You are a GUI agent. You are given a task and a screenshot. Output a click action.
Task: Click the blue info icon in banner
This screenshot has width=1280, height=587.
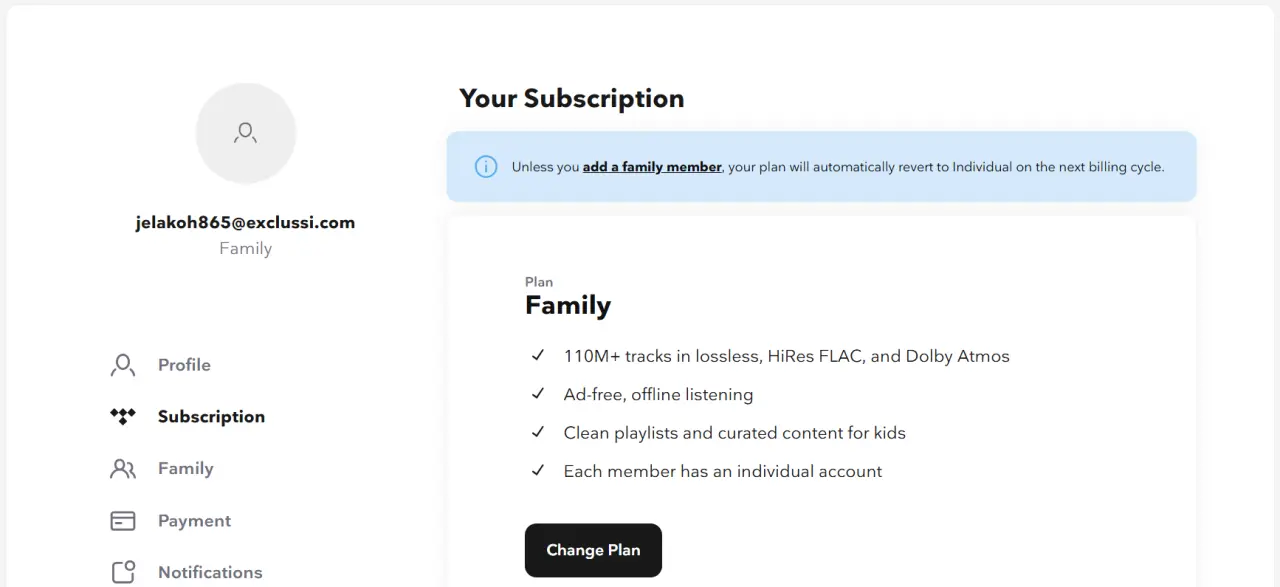click(x=486, y=167)
